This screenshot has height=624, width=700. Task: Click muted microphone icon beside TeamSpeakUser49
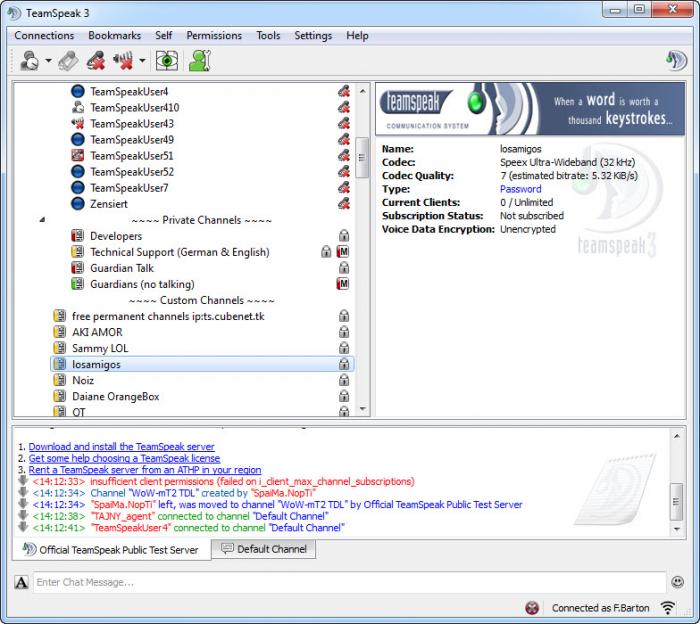[x=344, y=140]
